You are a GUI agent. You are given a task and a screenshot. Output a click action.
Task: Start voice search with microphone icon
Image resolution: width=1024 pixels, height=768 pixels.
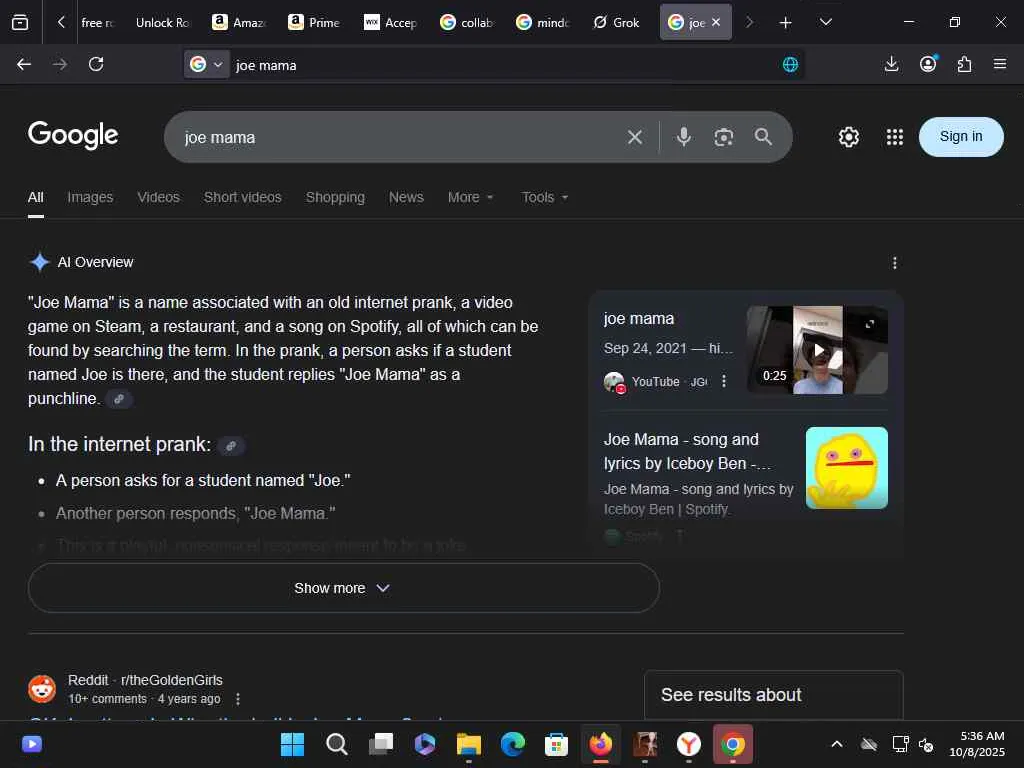[684, 136]
